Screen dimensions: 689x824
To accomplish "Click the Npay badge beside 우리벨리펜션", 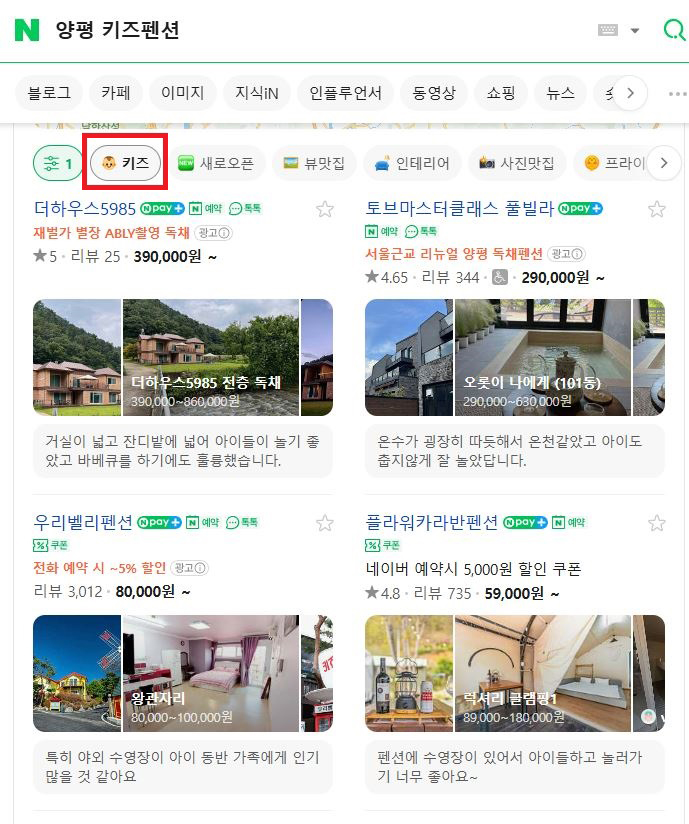I will pyautogui.click(x=159, y=522).
